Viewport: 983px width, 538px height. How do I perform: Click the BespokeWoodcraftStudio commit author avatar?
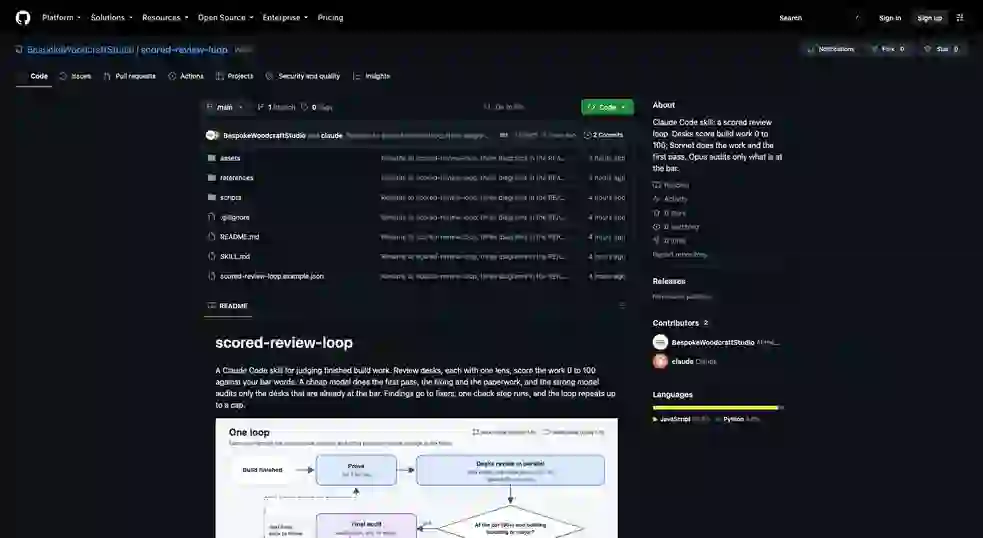211,135
